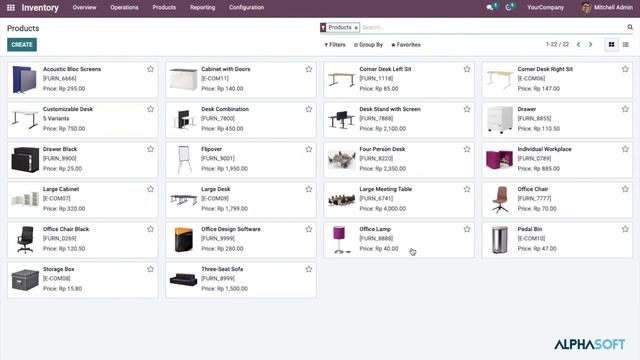Expand the Filters dropdown

[x=335, y=44]
